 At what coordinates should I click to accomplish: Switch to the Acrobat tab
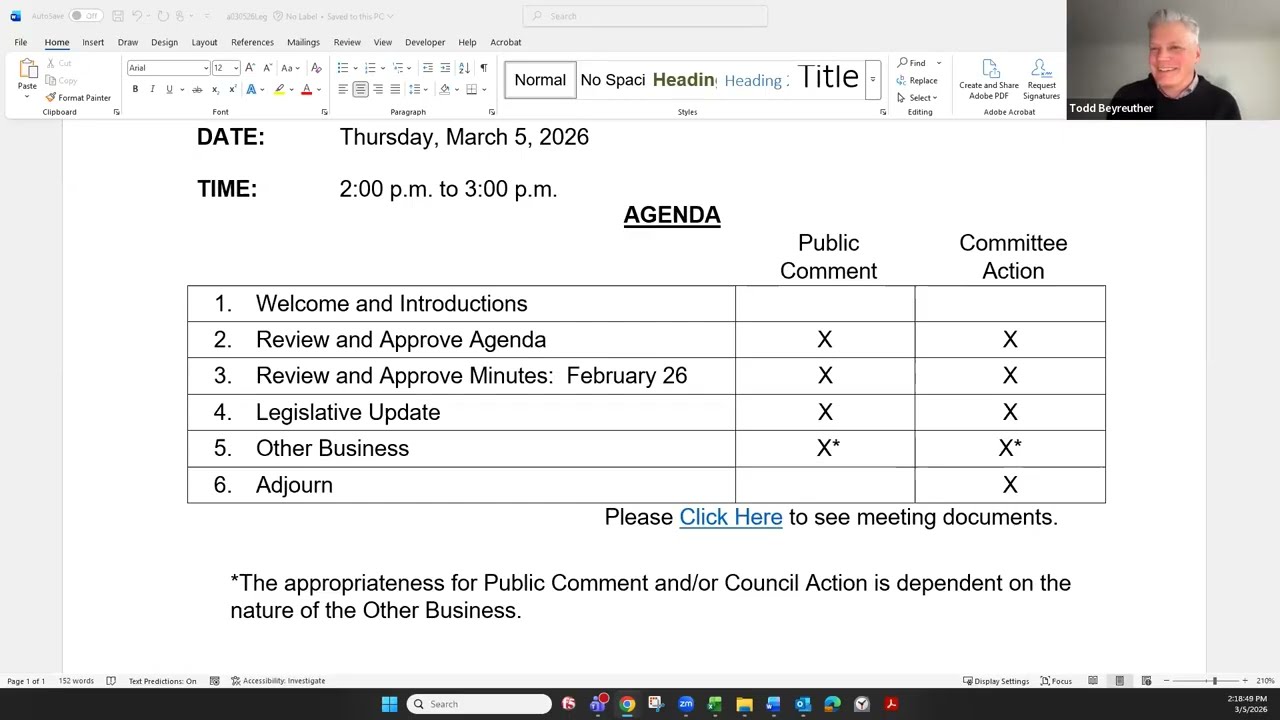pyautogui.click(x=505, y=42)
